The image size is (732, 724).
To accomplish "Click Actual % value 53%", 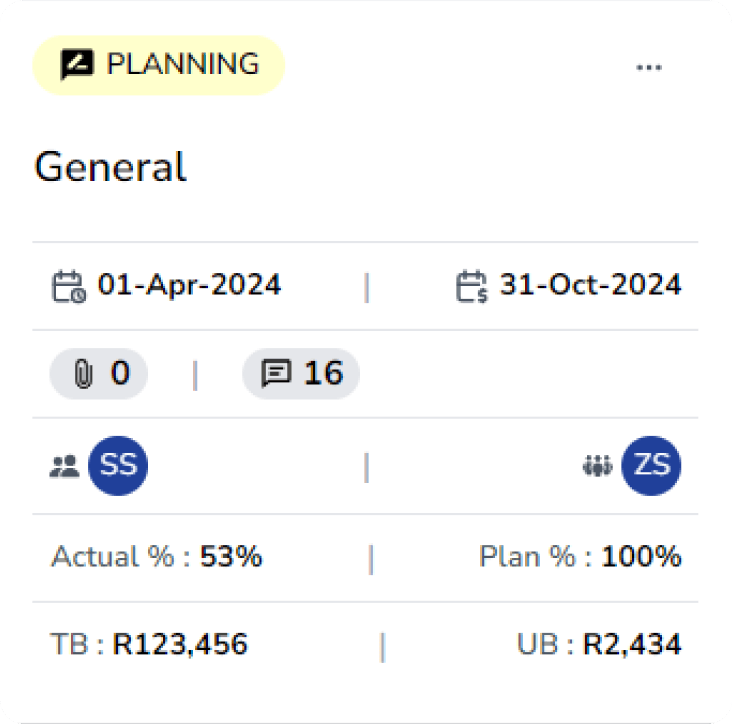I will [231, 557].
